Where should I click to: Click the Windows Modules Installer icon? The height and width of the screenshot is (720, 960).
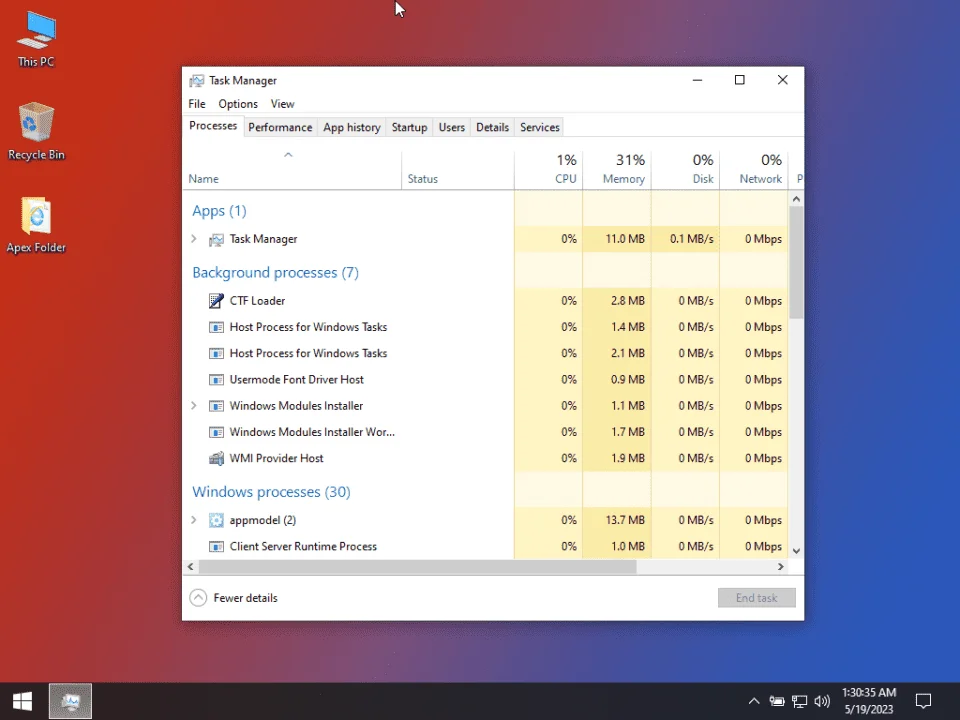(x=216, y=406)
